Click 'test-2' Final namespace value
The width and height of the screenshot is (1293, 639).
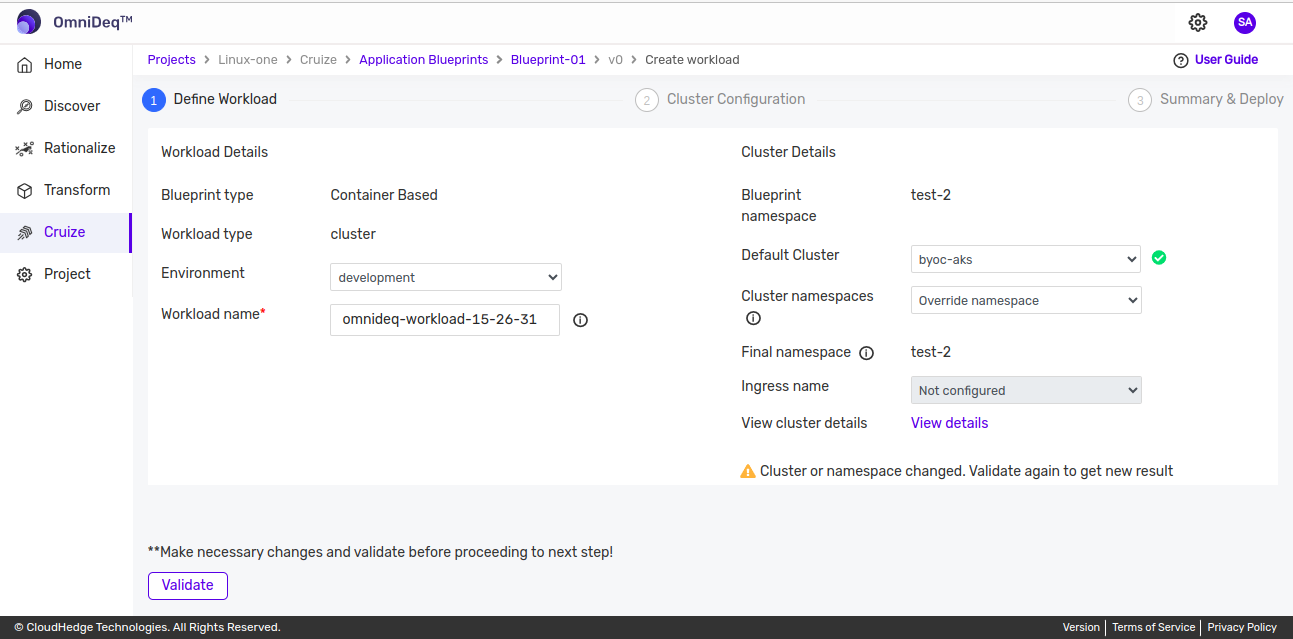[x=931, y=352]
